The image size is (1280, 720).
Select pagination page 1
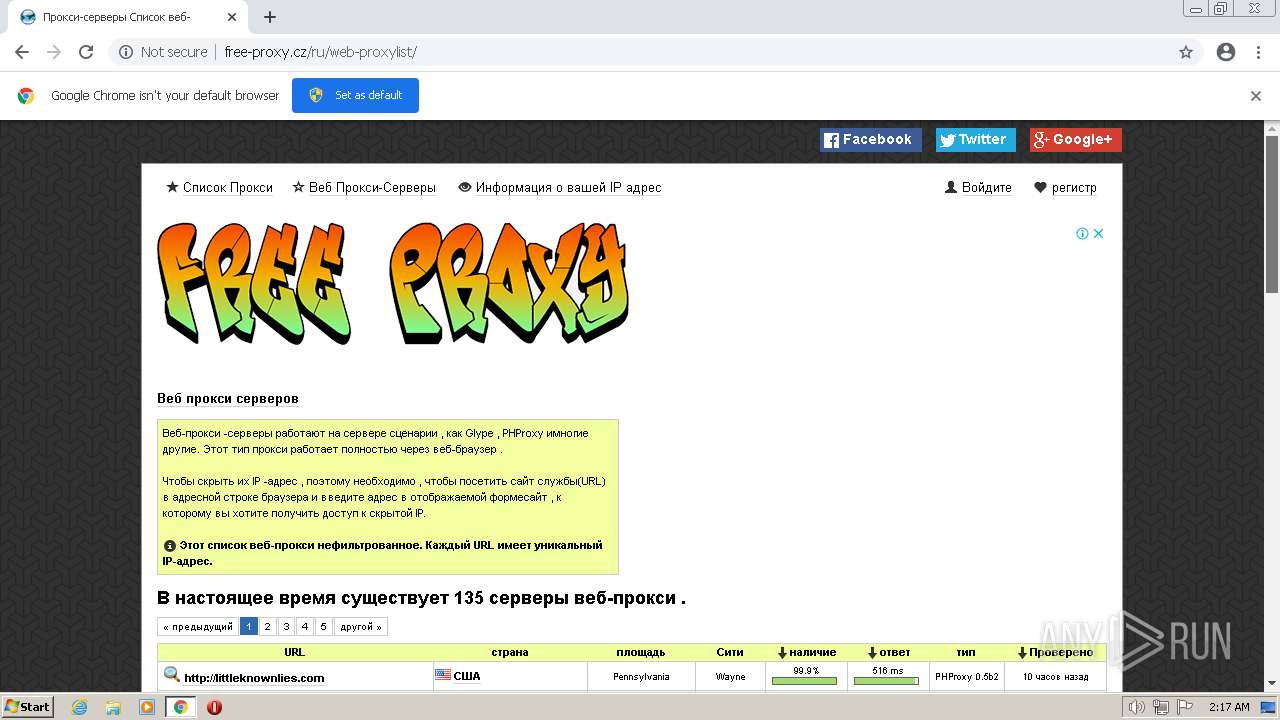(249, 627)
